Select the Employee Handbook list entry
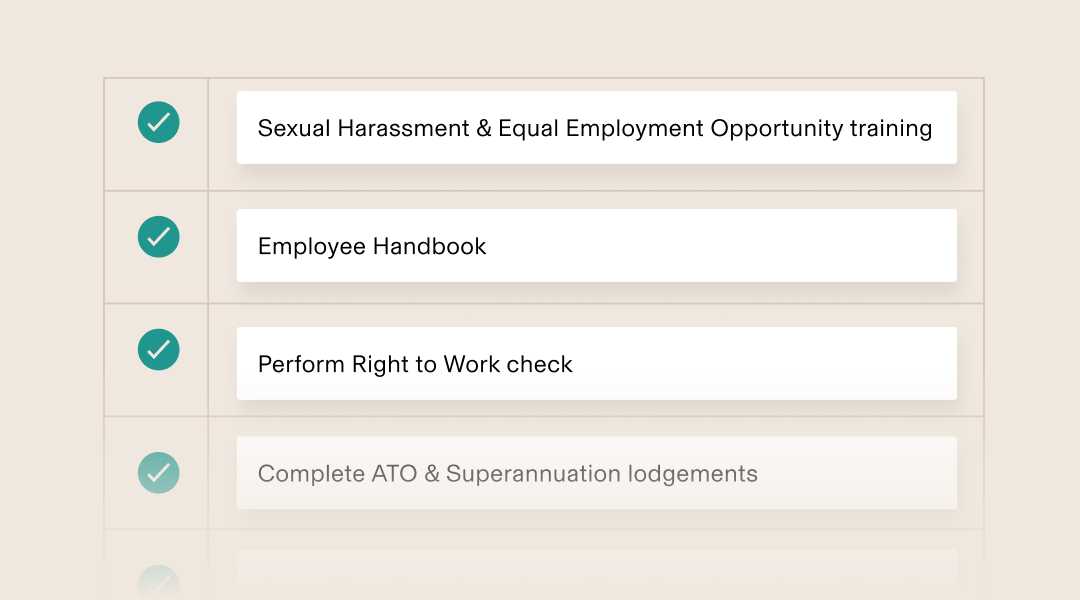Screen dimensions: 1080x600 [x=596, y=245]
